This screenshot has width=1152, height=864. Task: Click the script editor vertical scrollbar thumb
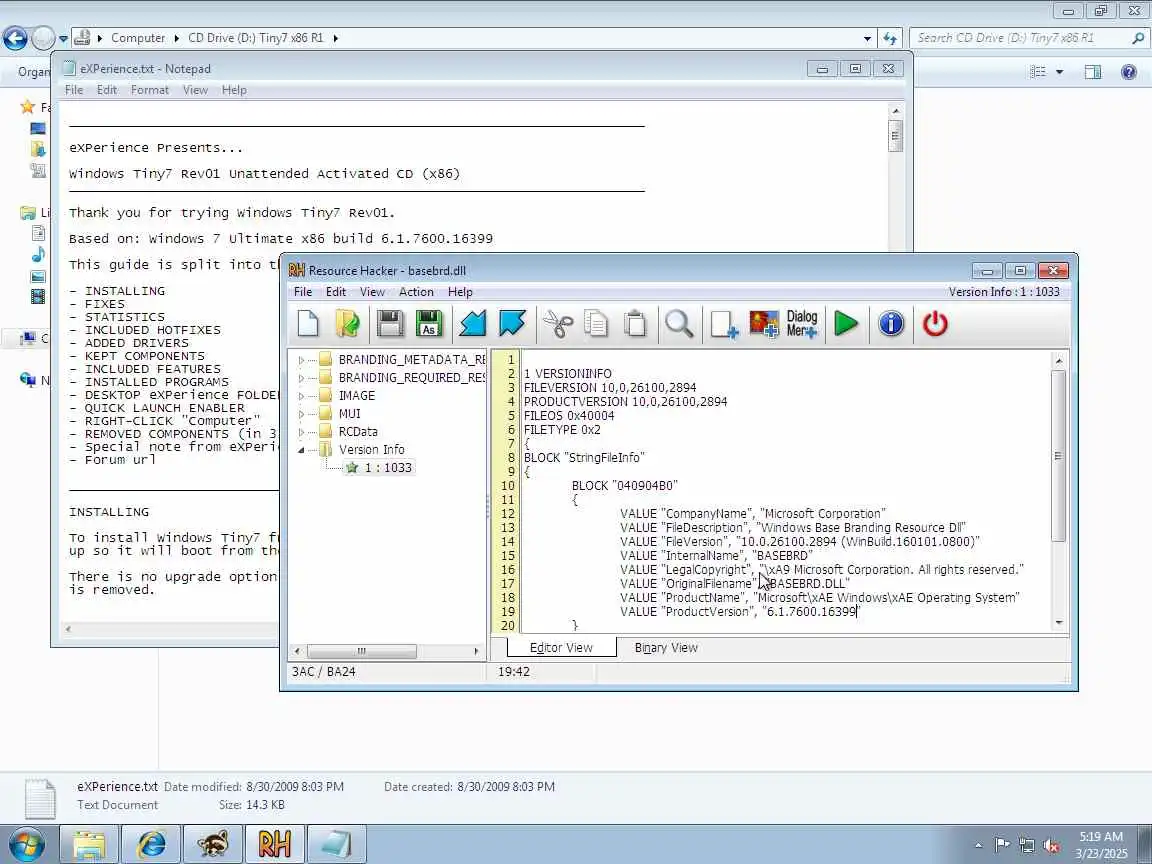tap(1058, 456)
